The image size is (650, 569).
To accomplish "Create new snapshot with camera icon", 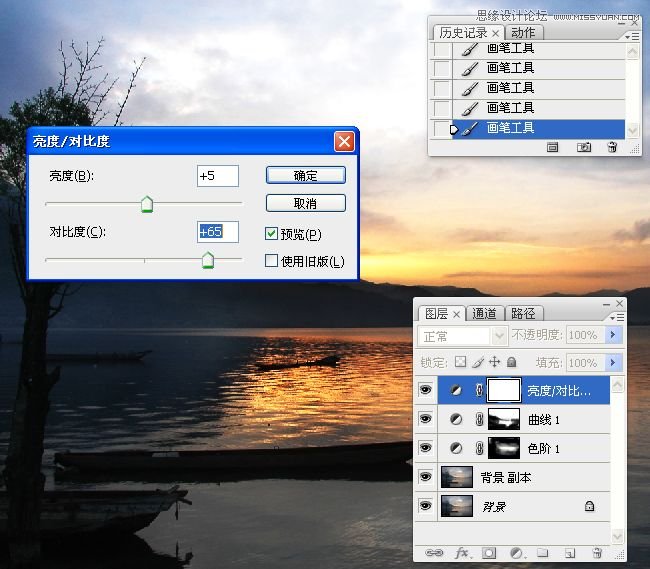I will coord(584,147).
